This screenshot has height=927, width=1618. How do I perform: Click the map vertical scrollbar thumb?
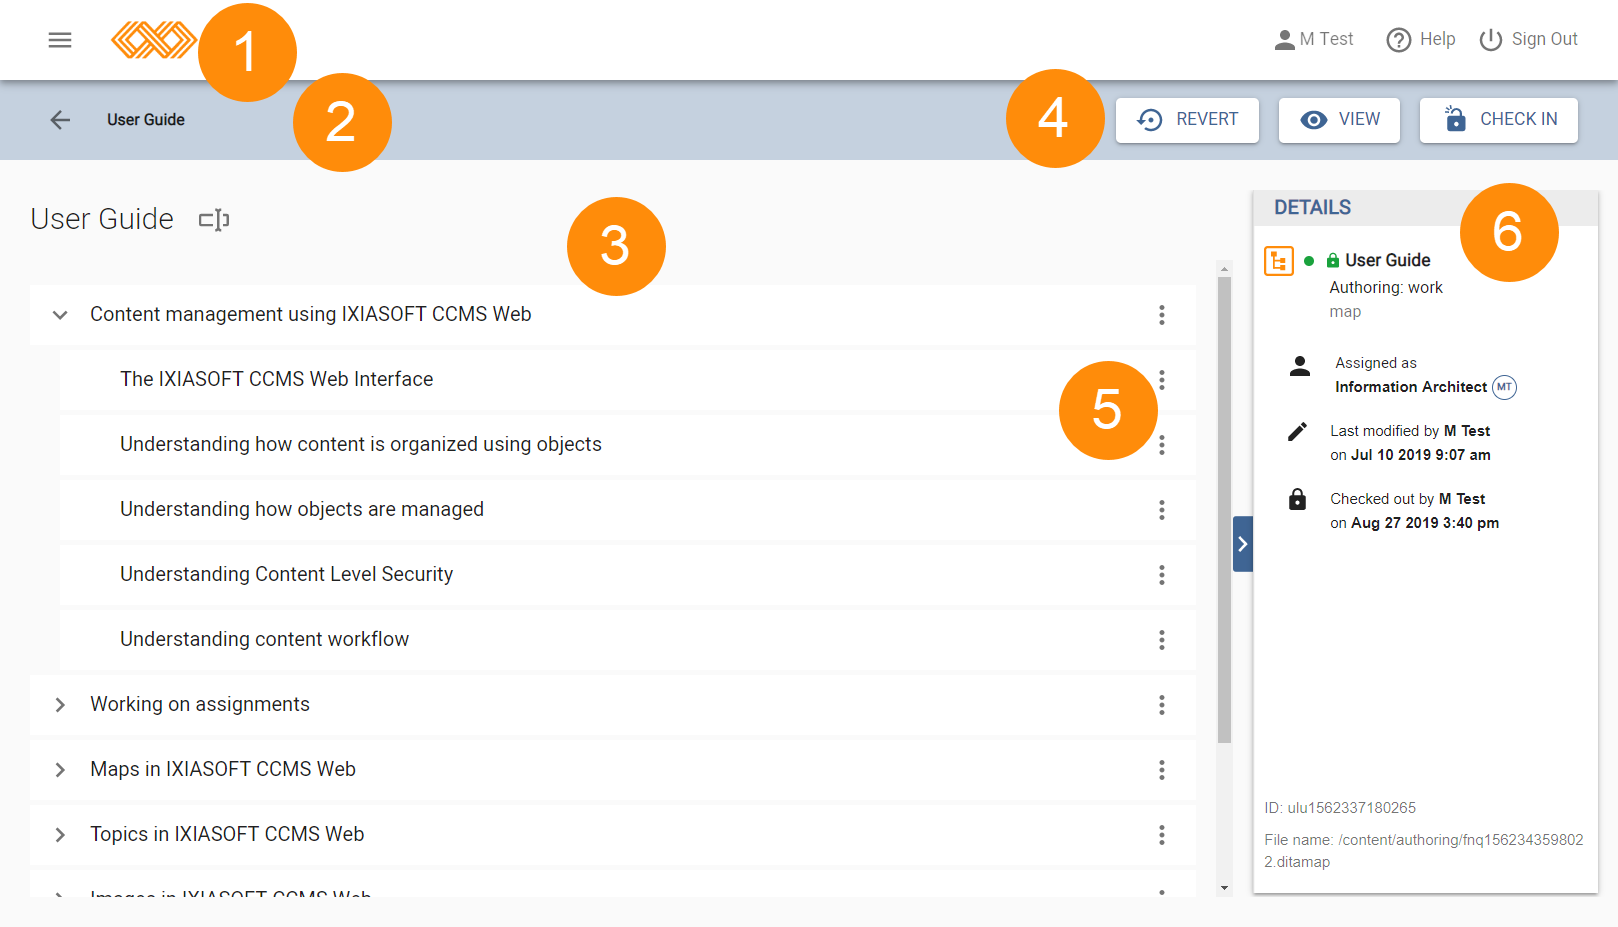pyautogui.click(x=1224, y=510)
